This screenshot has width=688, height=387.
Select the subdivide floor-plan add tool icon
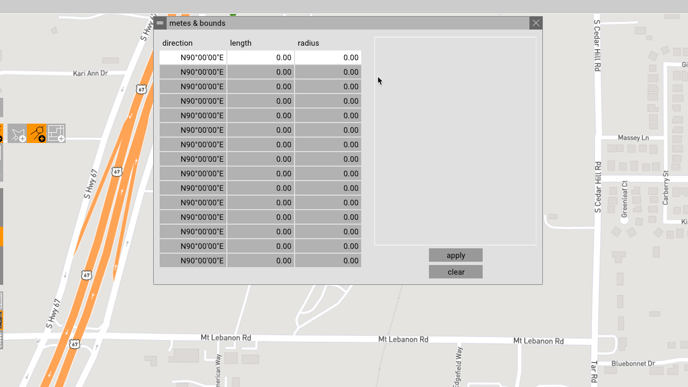(56, 133)
